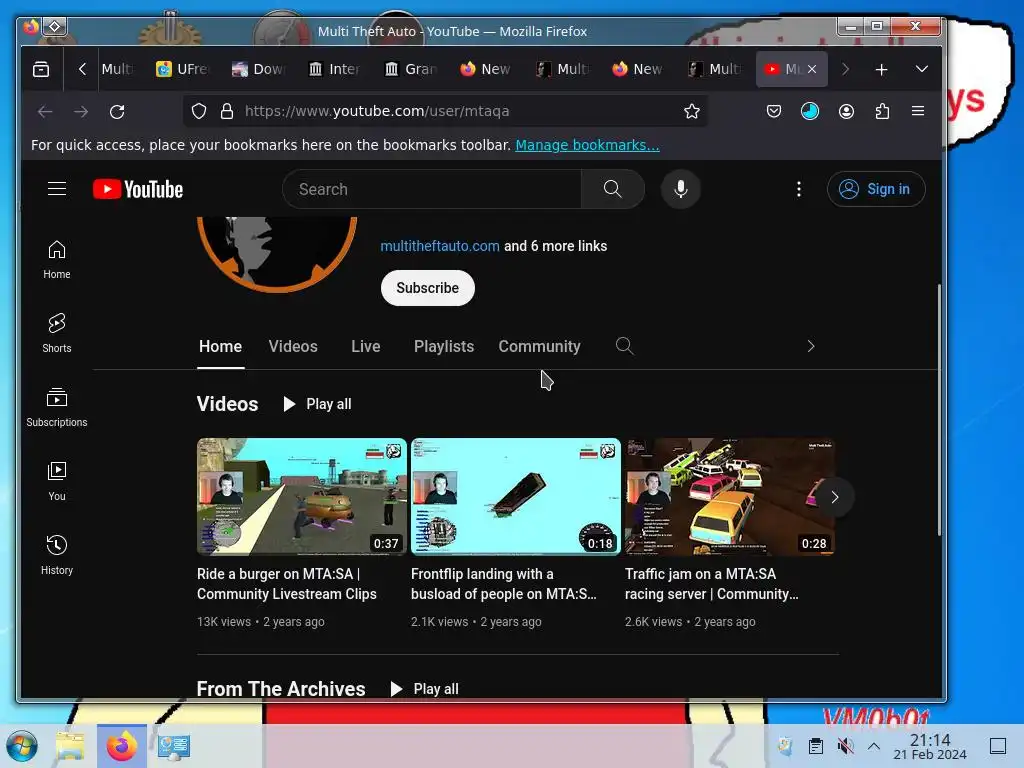Click the YouTube logo
The image size is (1024, 768).
138,189
